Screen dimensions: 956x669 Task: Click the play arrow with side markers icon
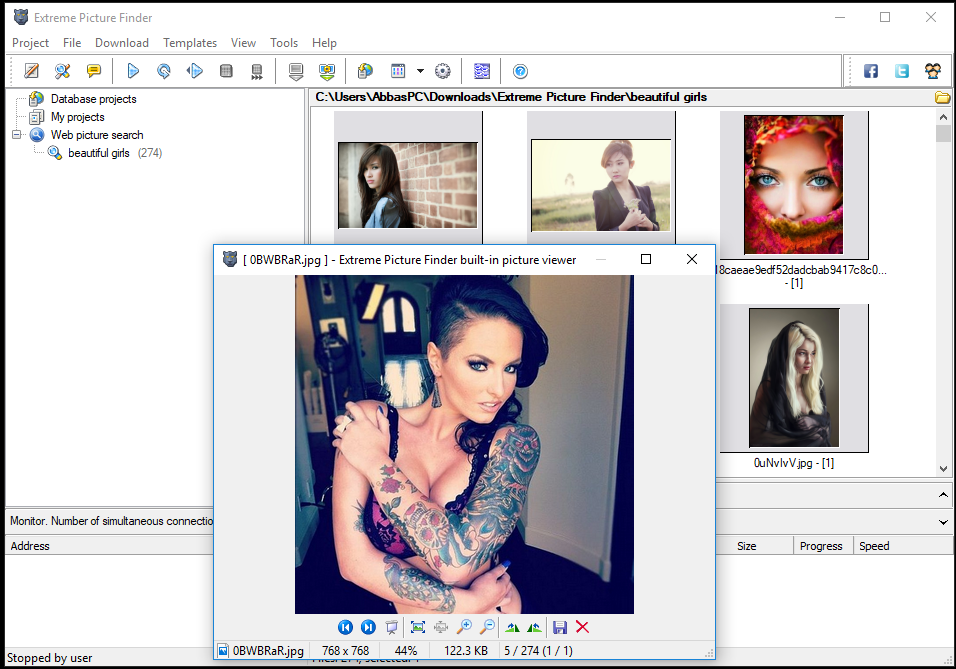194,71
